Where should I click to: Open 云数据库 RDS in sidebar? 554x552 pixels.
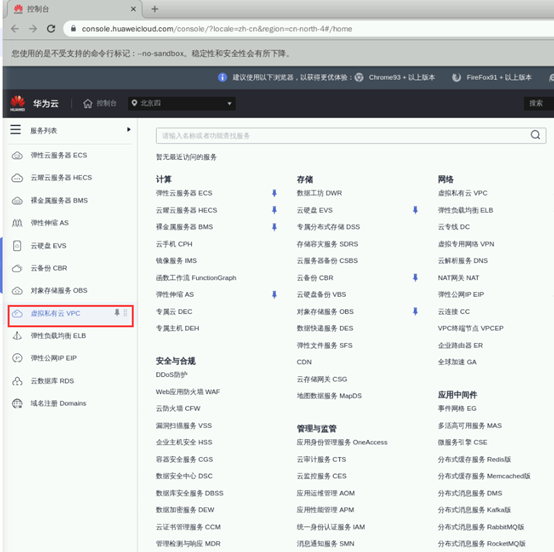[52, 381]
